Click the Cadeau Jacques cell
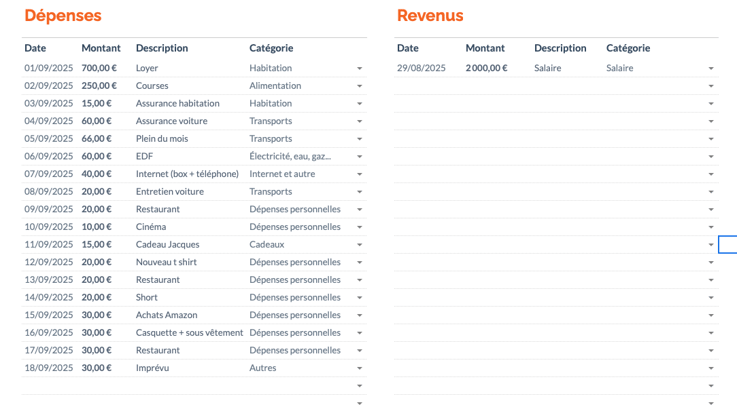 [x=167, y=244]
